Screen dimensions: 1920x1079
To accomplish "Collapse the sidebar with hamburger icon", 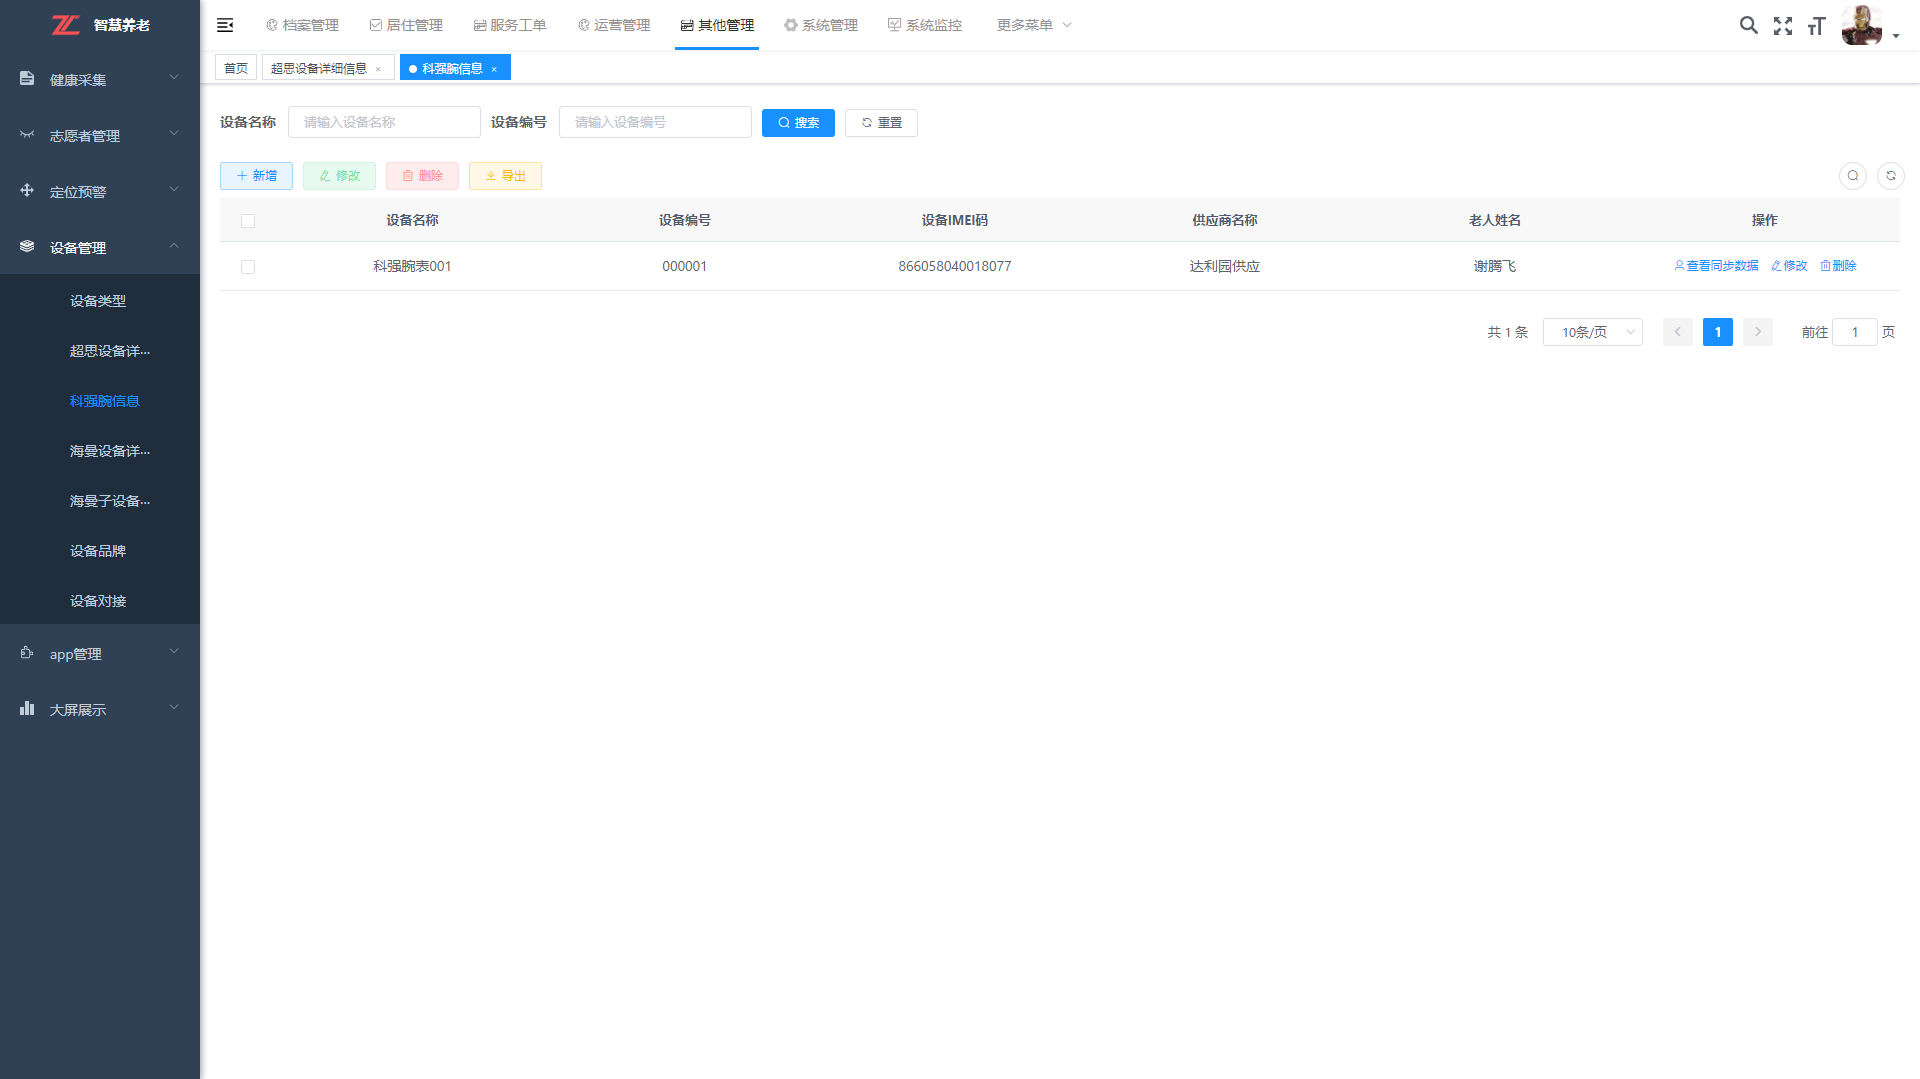I will (x=225, y=25).
